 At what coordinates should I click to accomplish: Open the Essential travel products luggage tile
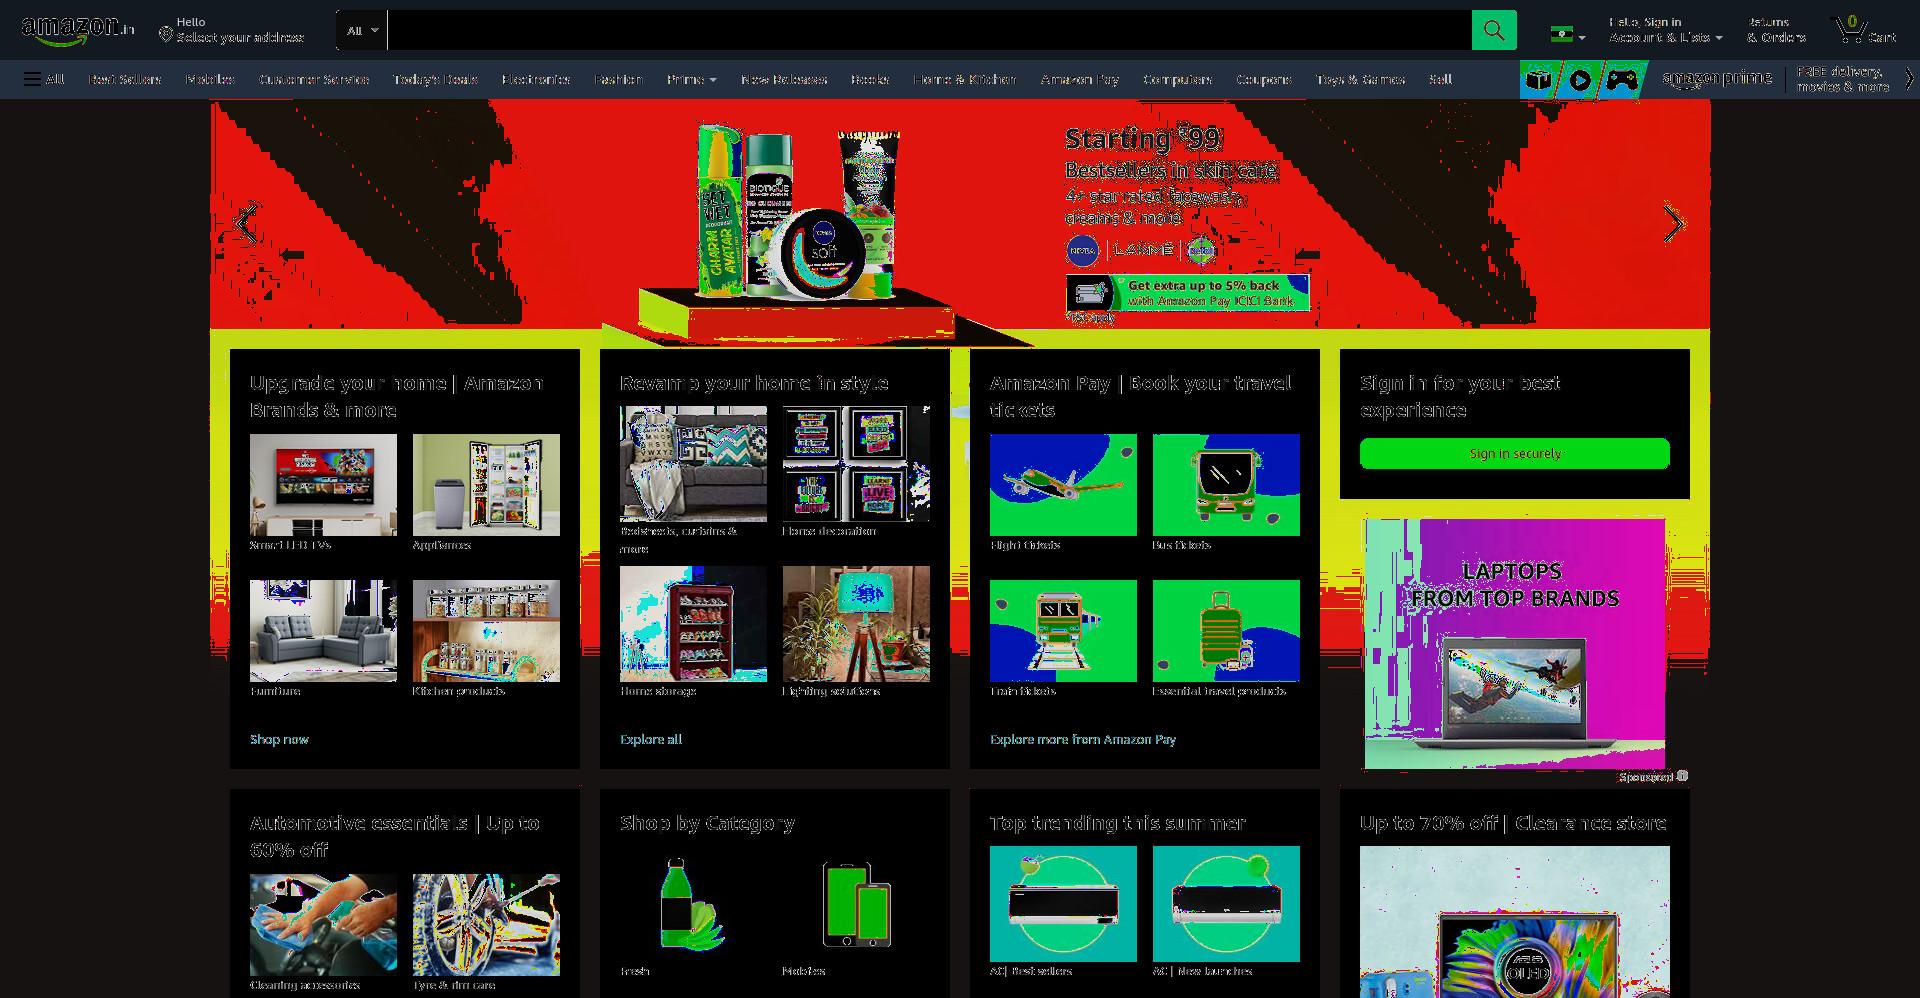[1226, 631]
